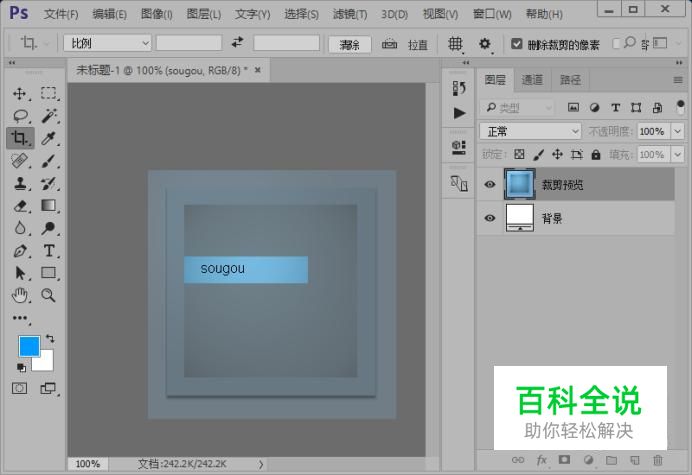Viewport: 692px width, 475px height.
Task: Select the Clone Stamp tool
Action: pos(19,183)
